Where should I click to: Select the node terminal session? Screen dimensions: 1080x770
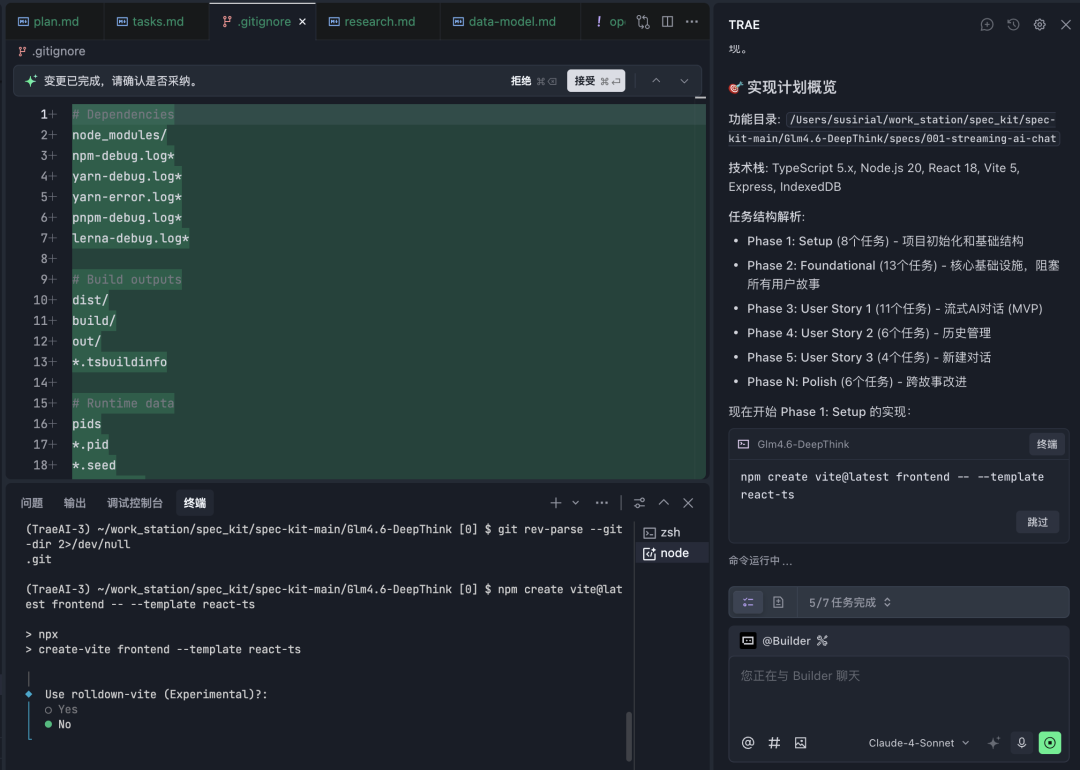671,553
